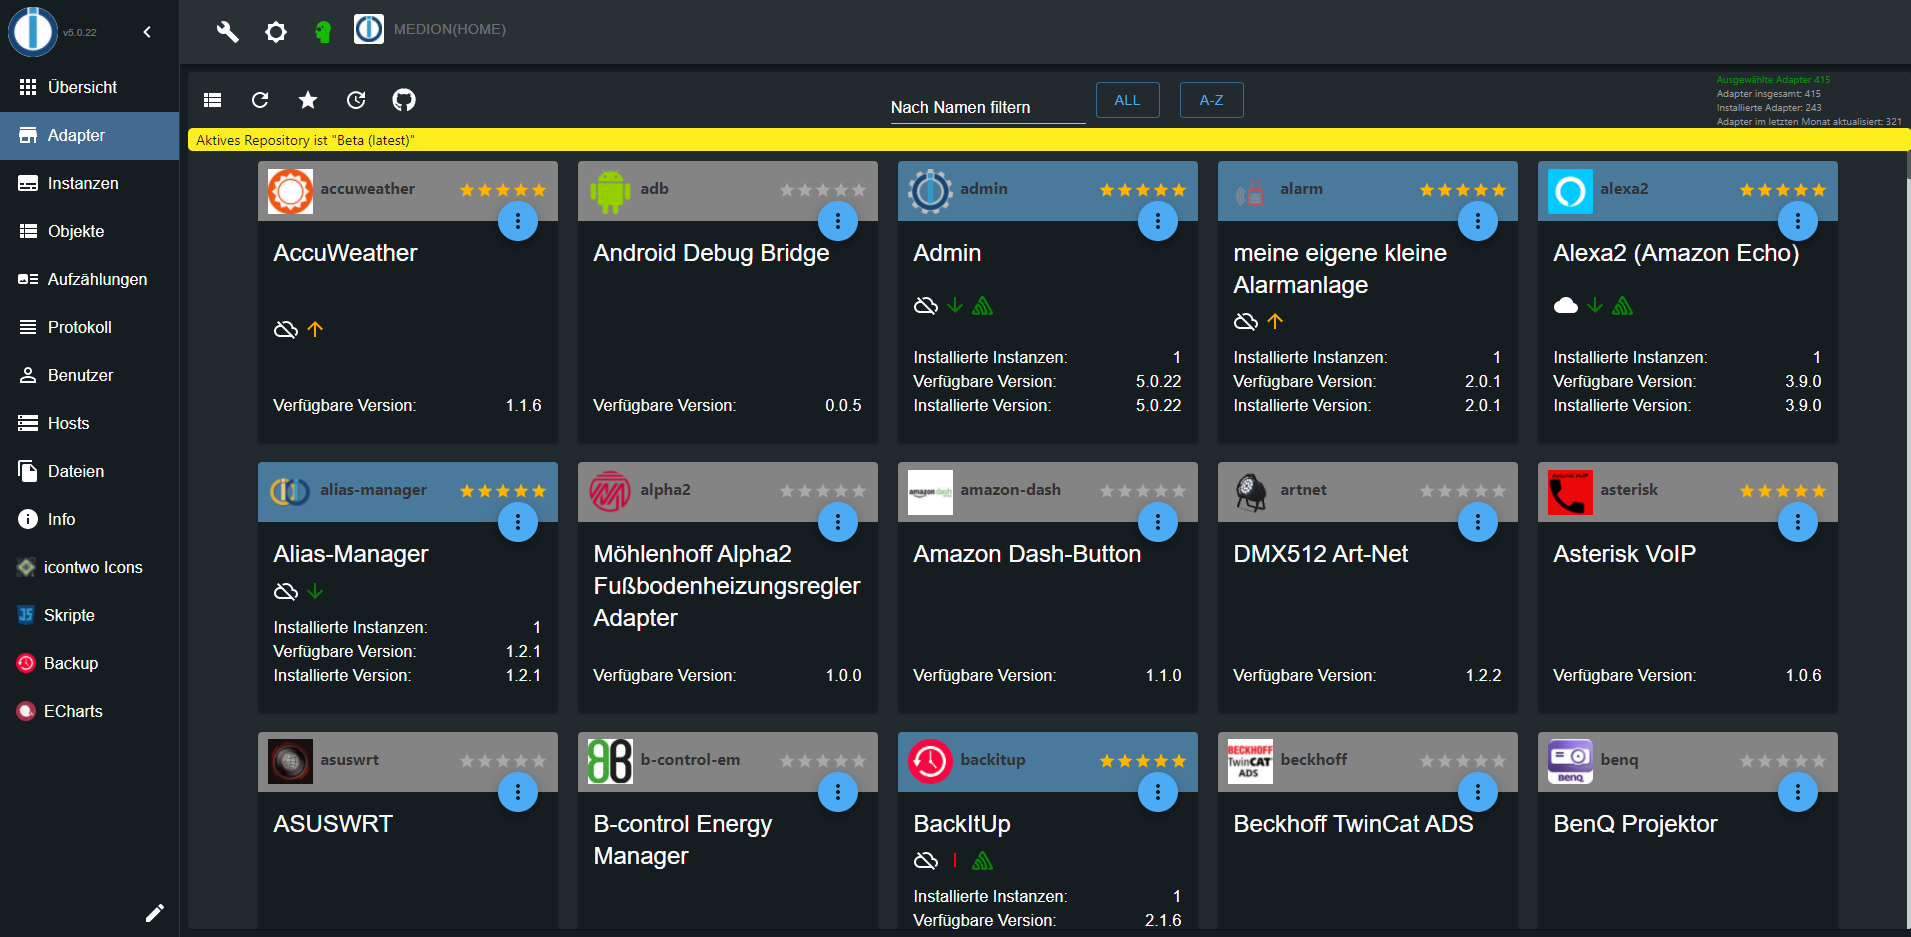Open Aufzählungen in sidebar
The height and width of the screenshot is (937, 1911).
click(90, 279)
